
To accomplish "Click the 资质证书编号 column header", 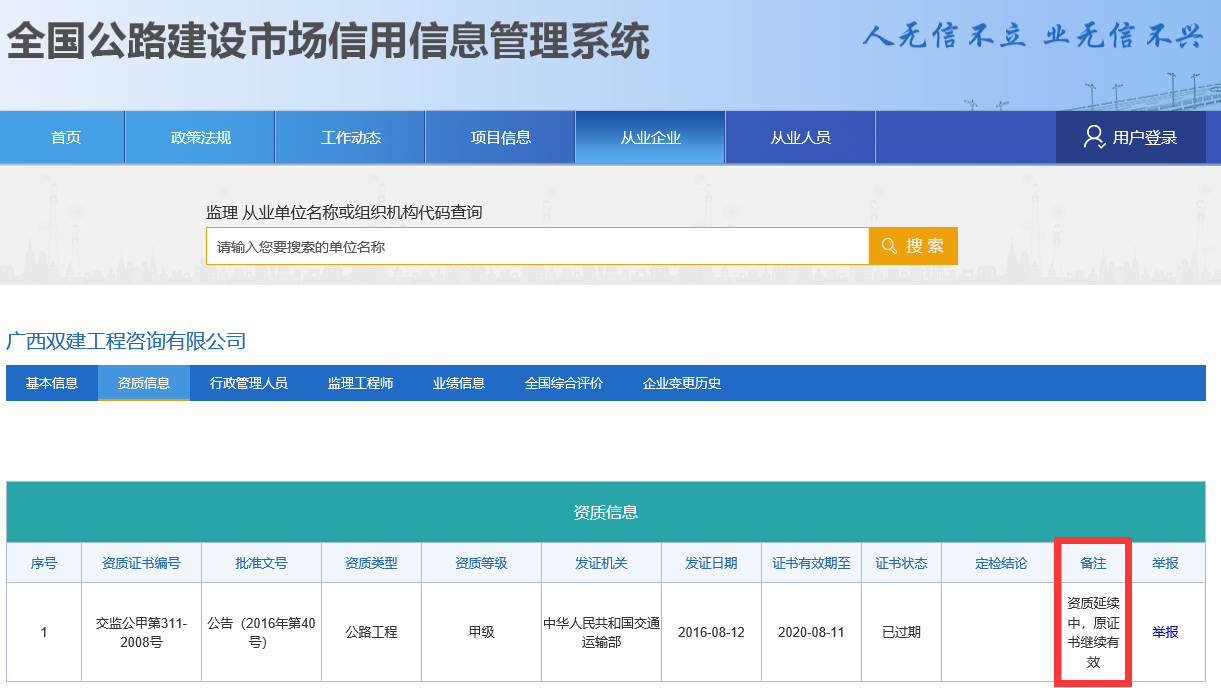I will pyautogui.click(x=141, y=563).
